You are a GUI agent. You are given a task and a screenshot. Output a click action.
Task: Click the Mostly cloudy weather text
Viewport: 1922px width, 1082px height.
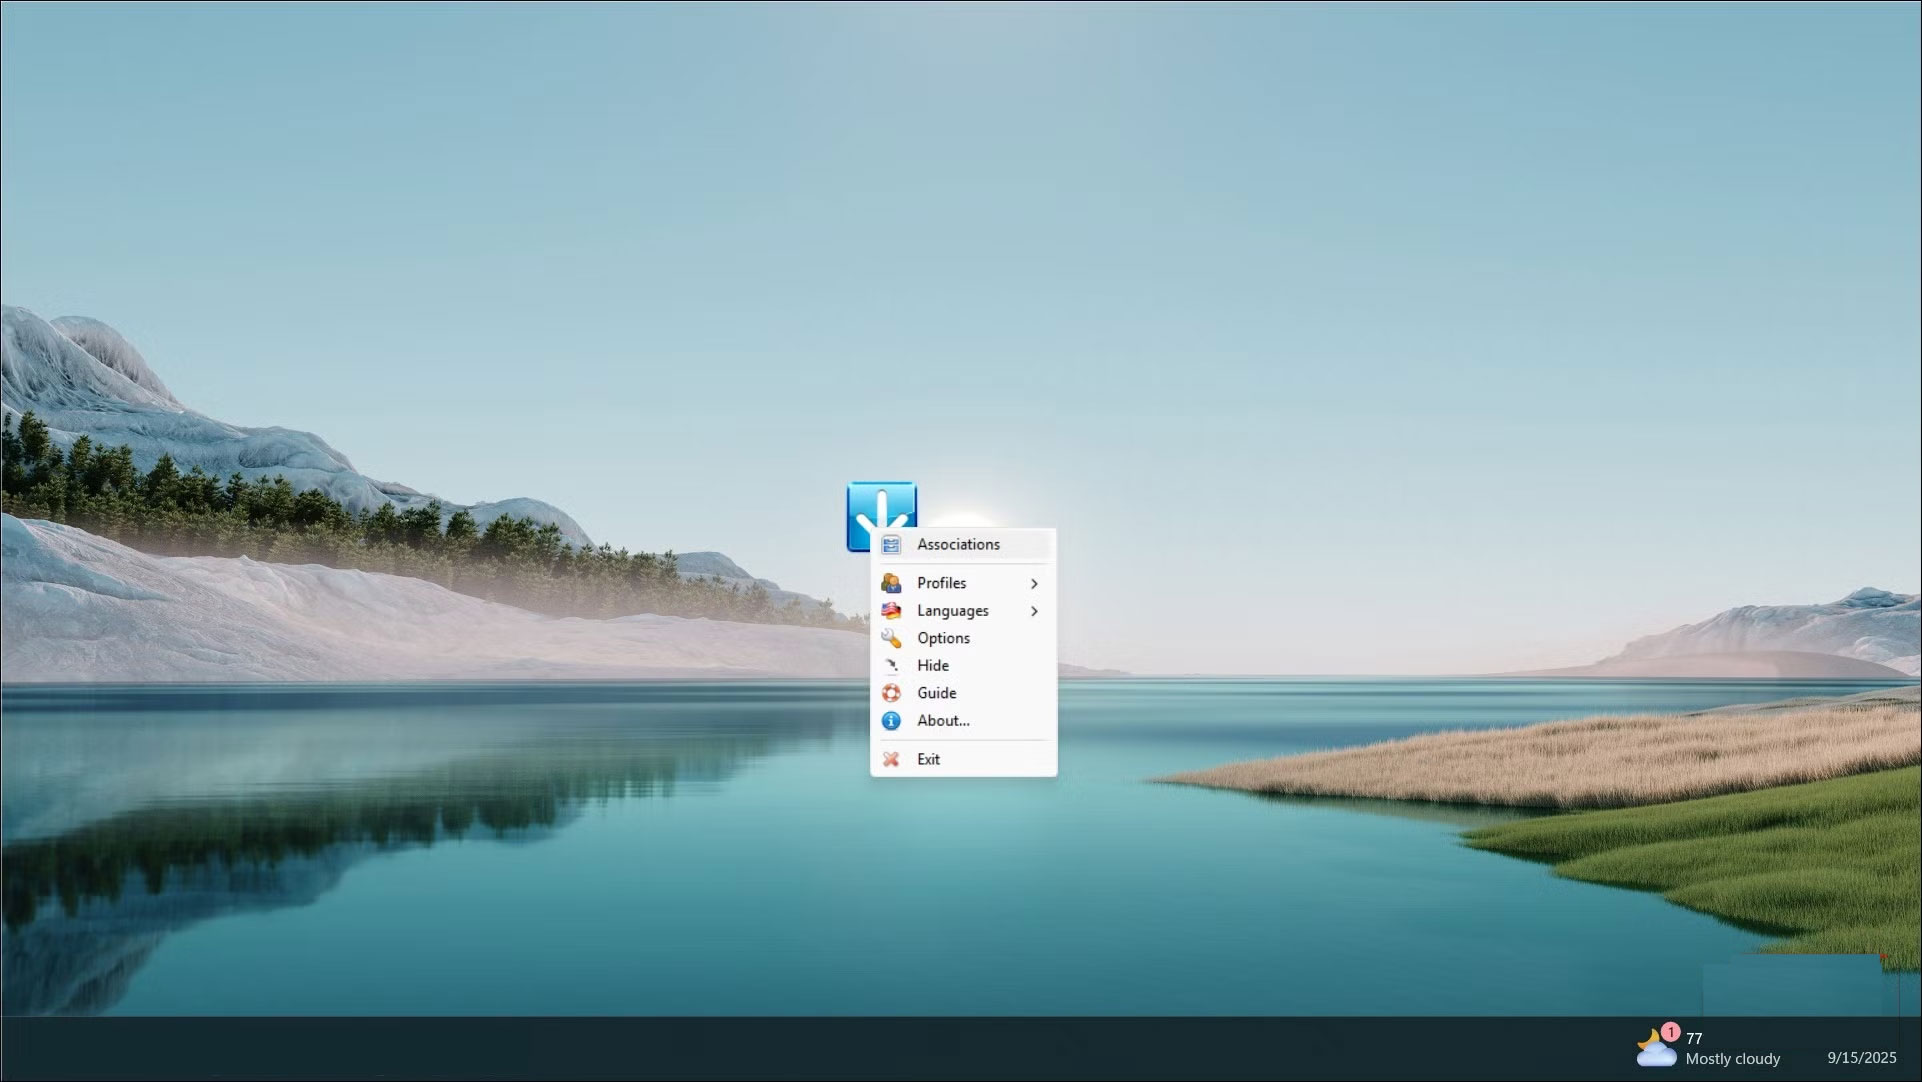1732,1059
